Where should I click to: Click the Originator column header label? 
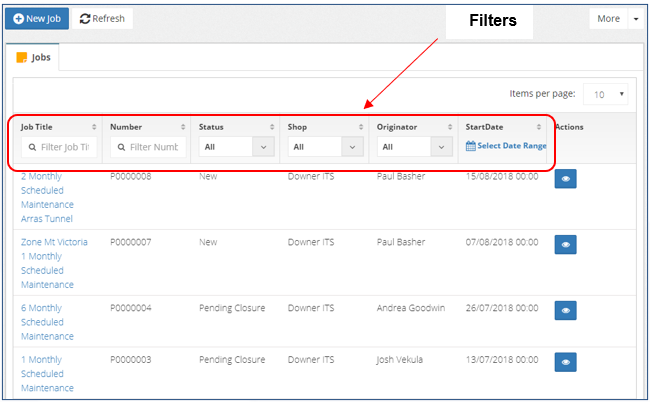pos(397,127)
